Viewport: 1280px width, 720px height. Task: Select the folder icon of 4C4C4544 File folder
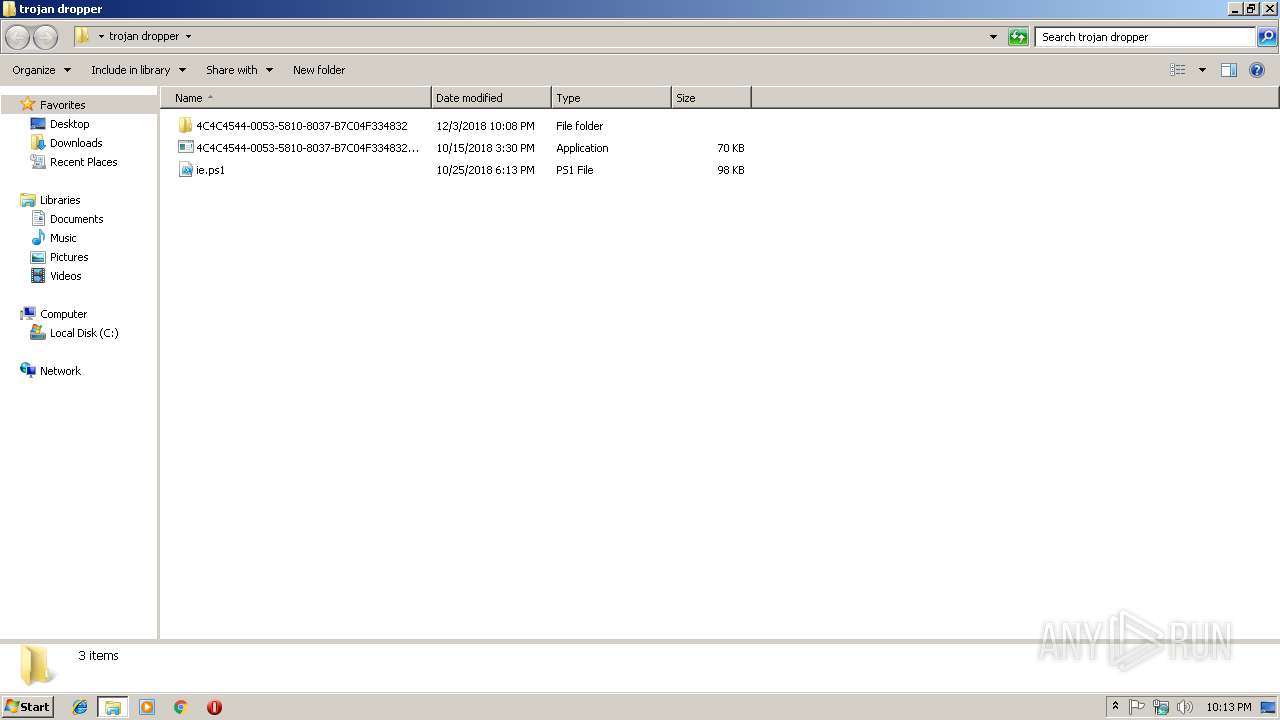(185, 126)
